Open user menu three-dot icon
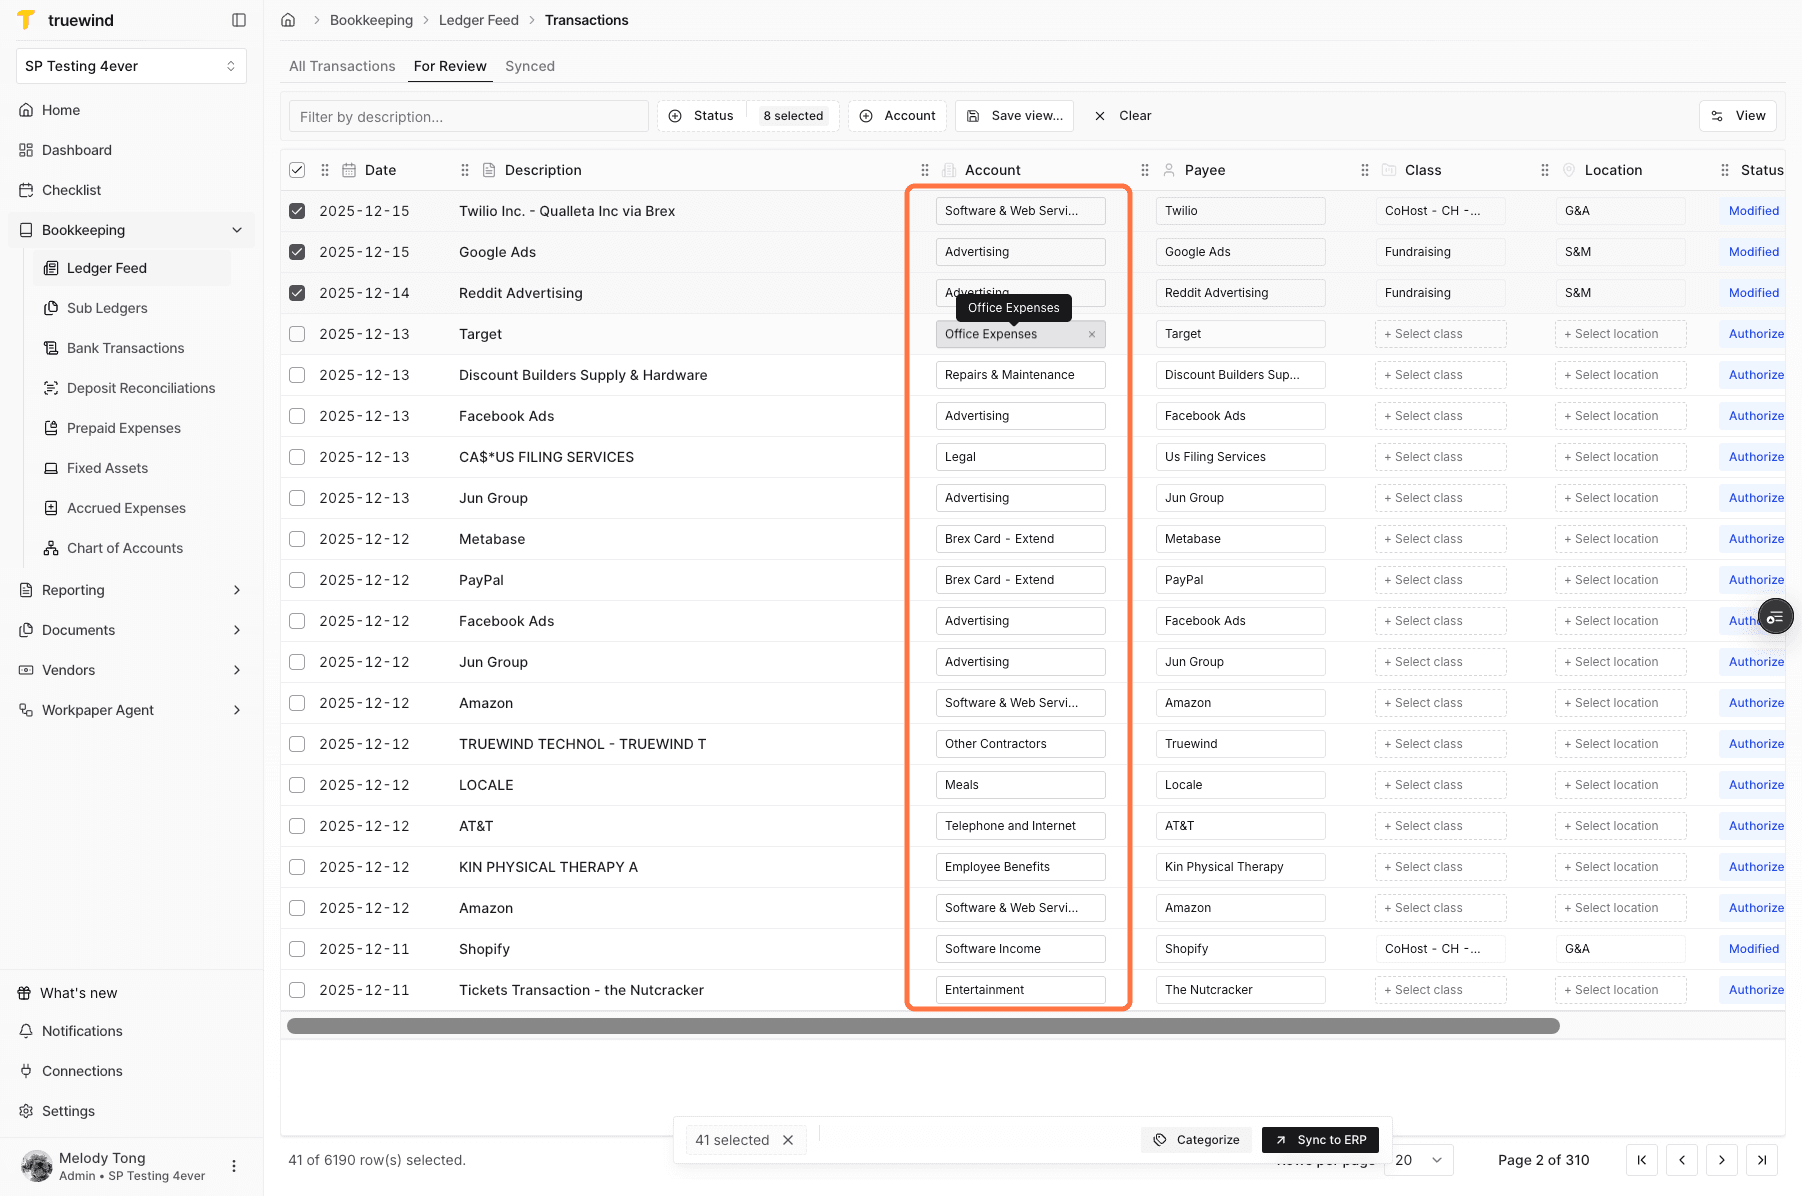The height and width of the screenshot is (1196, 1802). [234, 1166]
